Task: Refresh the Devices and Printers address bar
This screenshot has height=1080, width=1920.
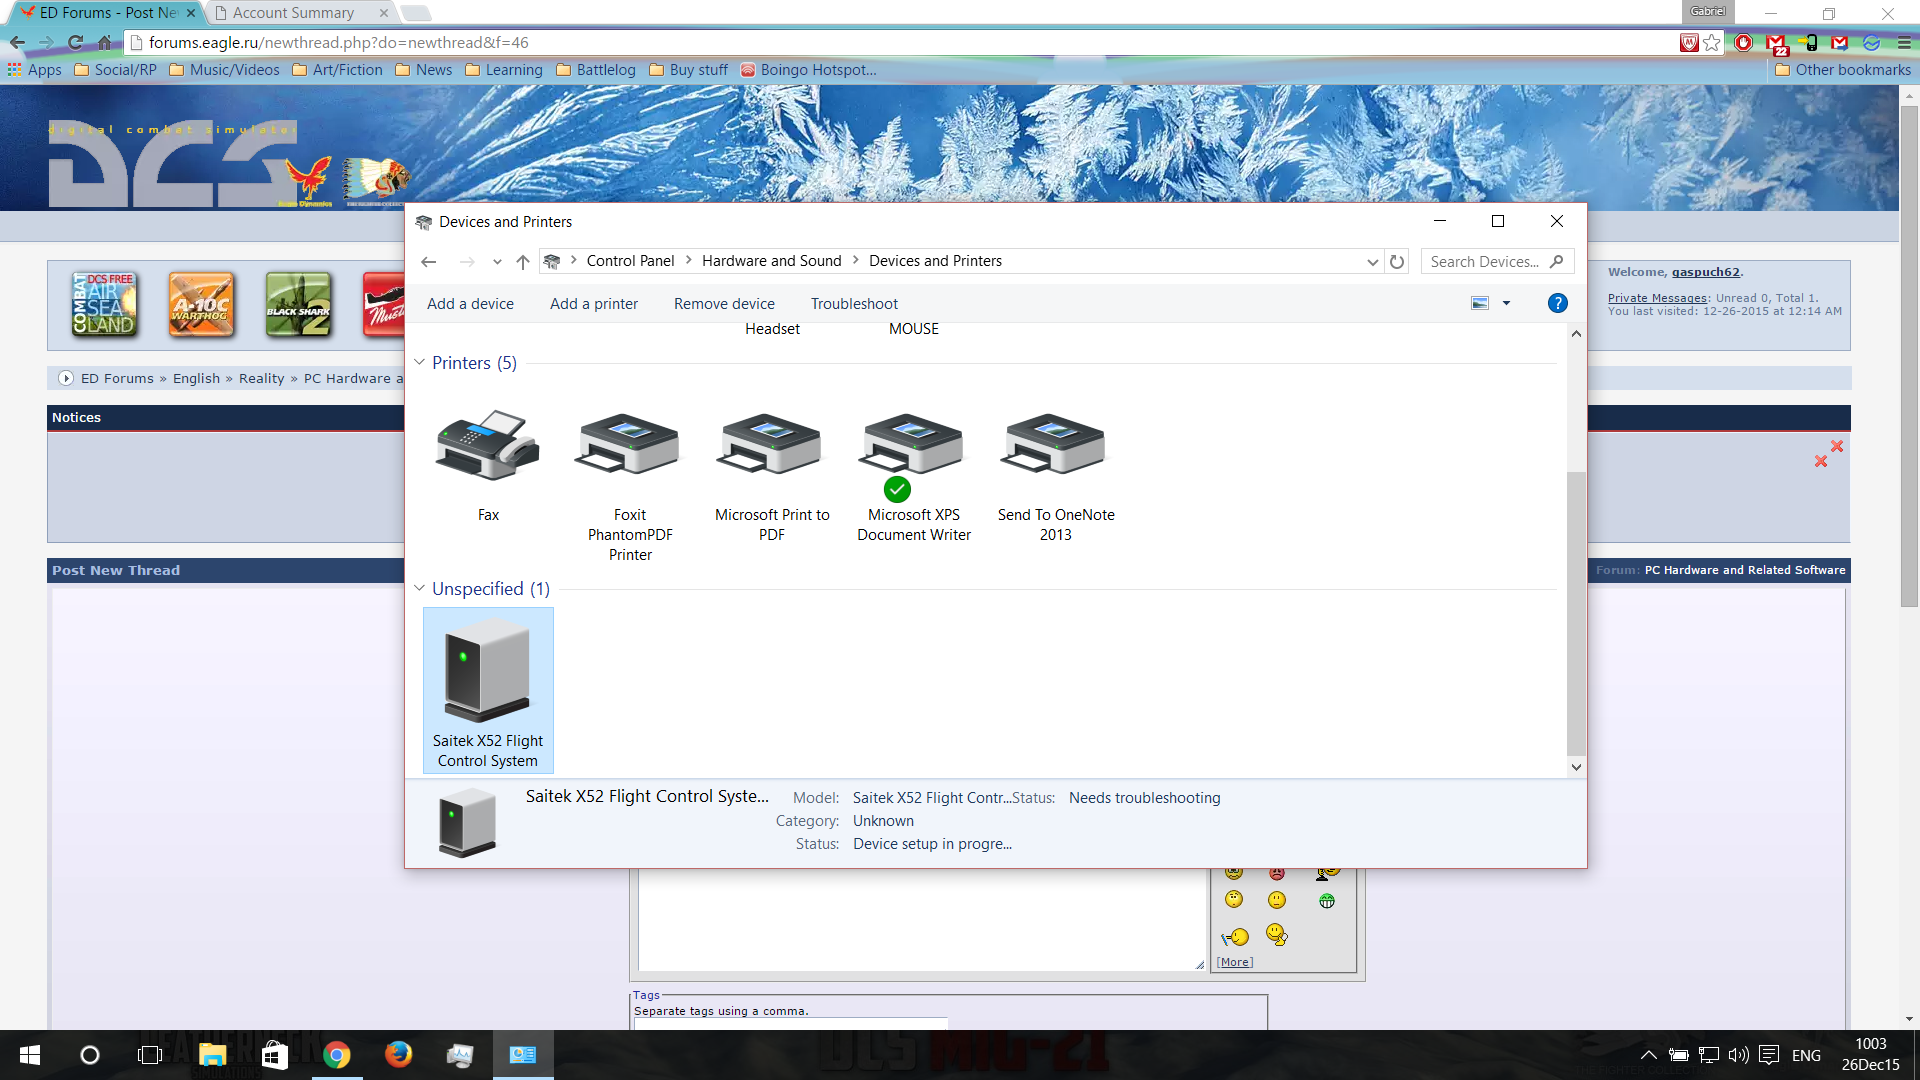Action: point(1397,262)
